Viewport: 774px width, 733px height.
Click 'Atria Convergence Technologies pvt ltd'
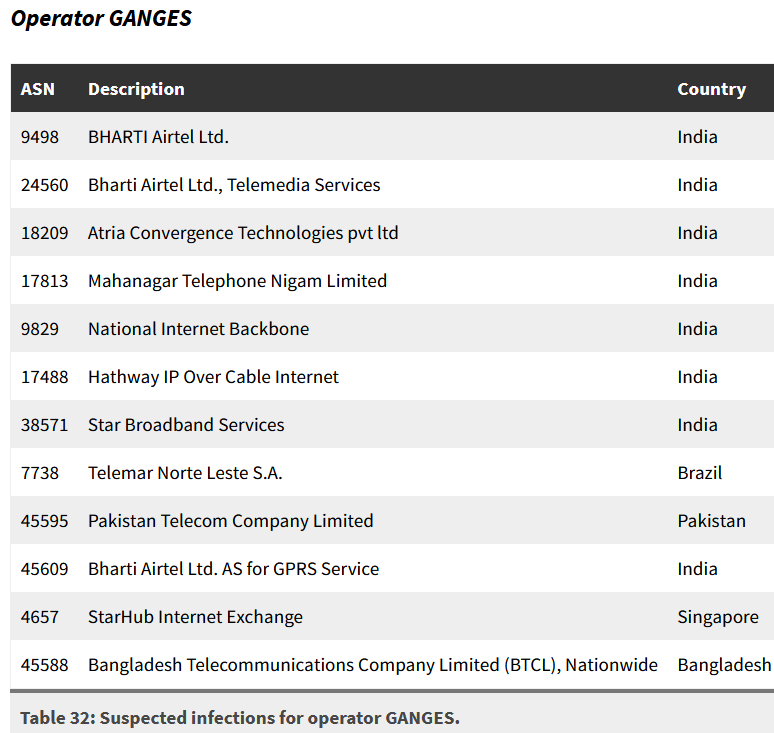pyautogui.click(x=243, y=233)
